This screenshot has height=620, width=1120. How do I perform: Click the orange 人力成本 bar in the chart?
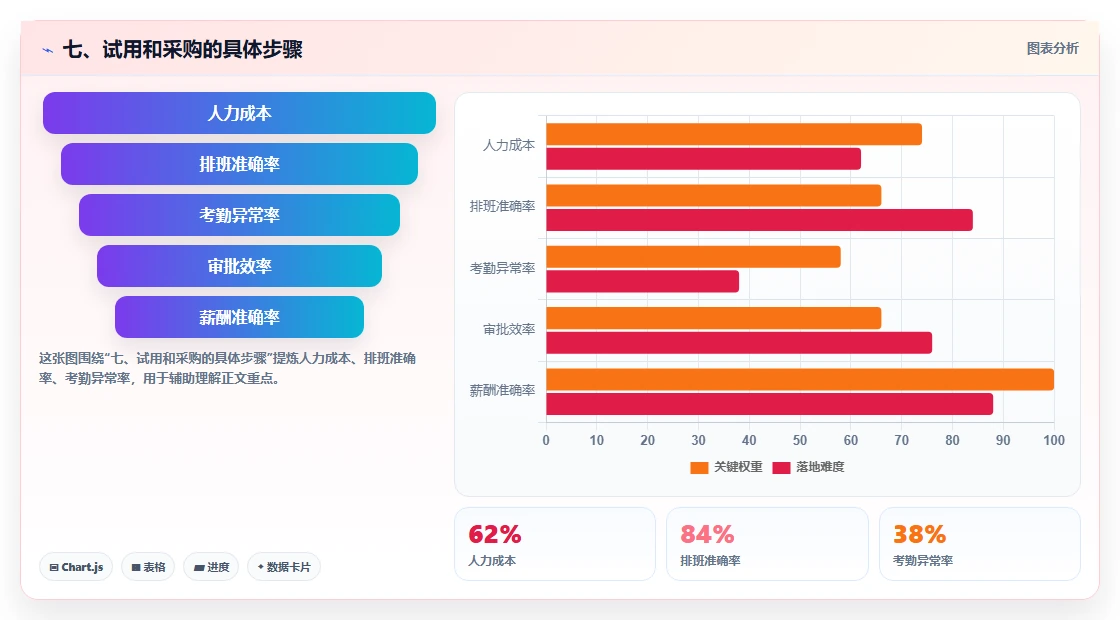(x=734, y=134)
